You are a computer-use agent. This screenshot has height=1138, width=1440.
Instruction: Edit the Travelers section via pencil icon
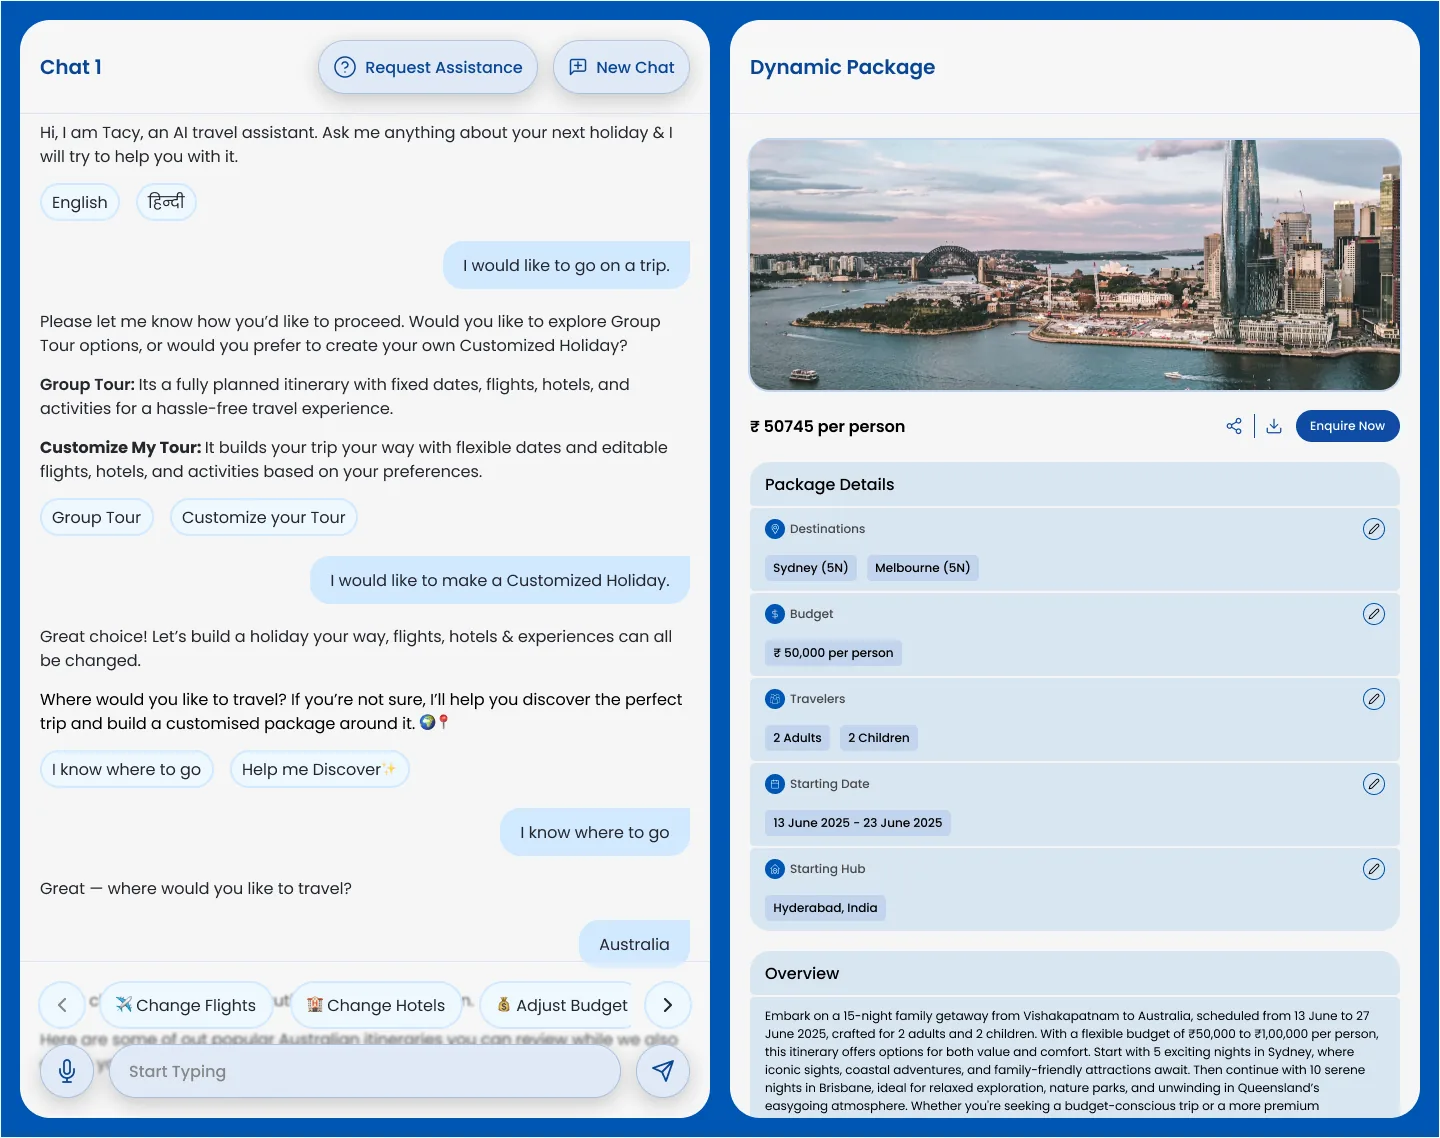coord(1374,699)
